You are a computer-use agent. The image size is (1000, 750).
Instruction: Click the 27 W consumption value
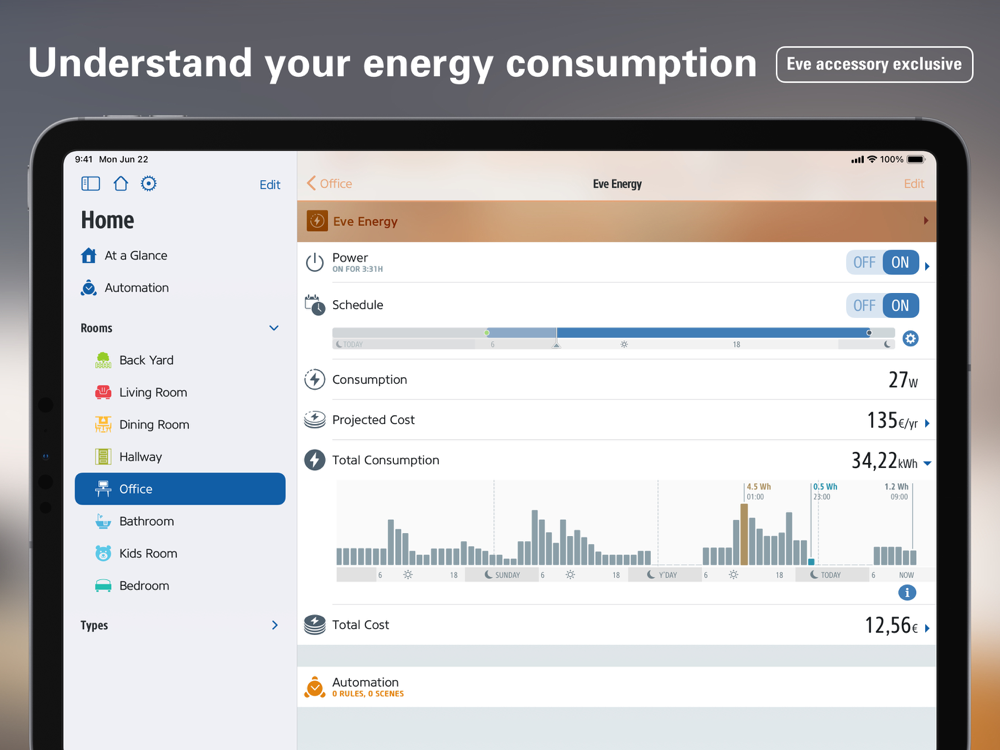click(903, 380)
